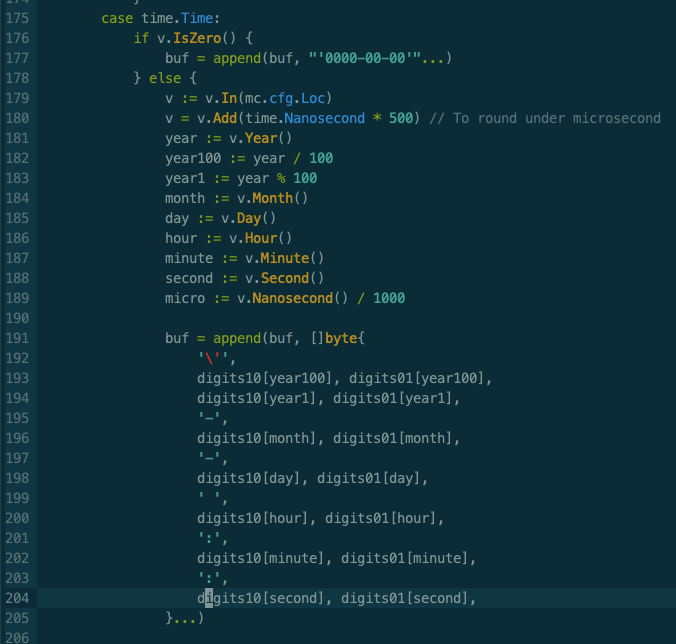Click line number 175 in the gutter

click(17, 19)
